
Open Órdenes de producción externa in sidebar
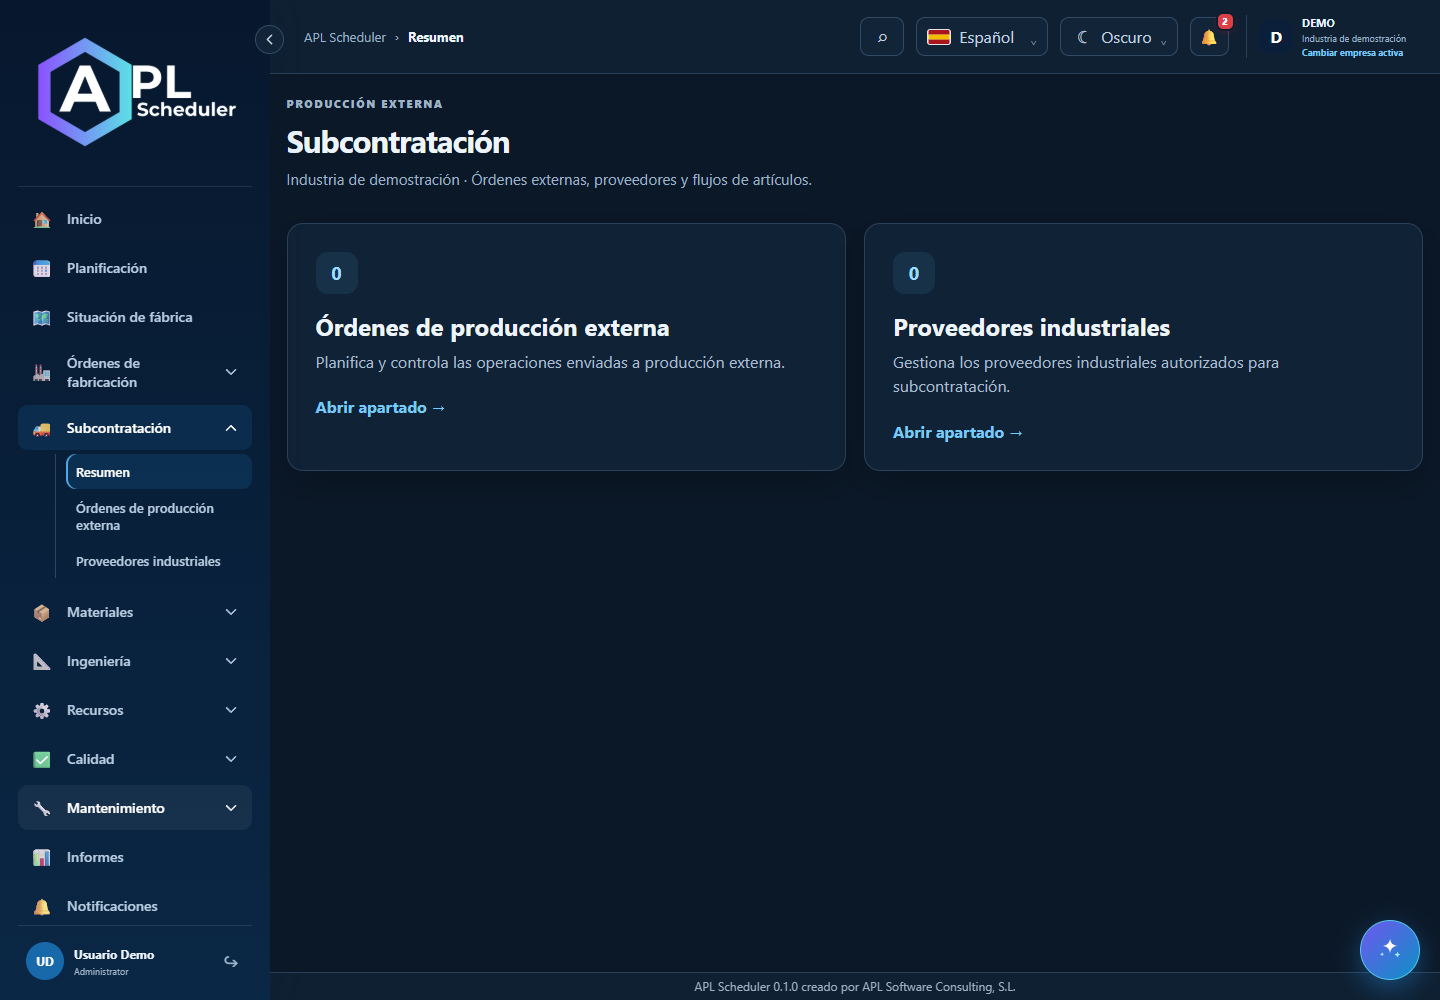click(x=159, y=517)
